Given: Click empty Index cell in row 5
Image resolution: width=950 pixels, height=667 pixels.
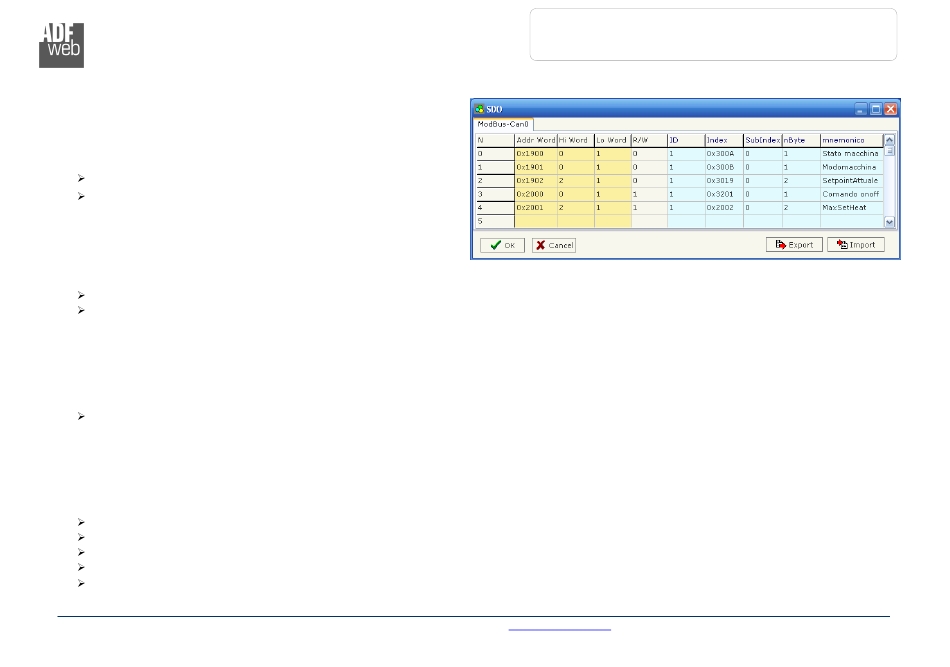Looking at the screenshot, I should click(724, 221).
